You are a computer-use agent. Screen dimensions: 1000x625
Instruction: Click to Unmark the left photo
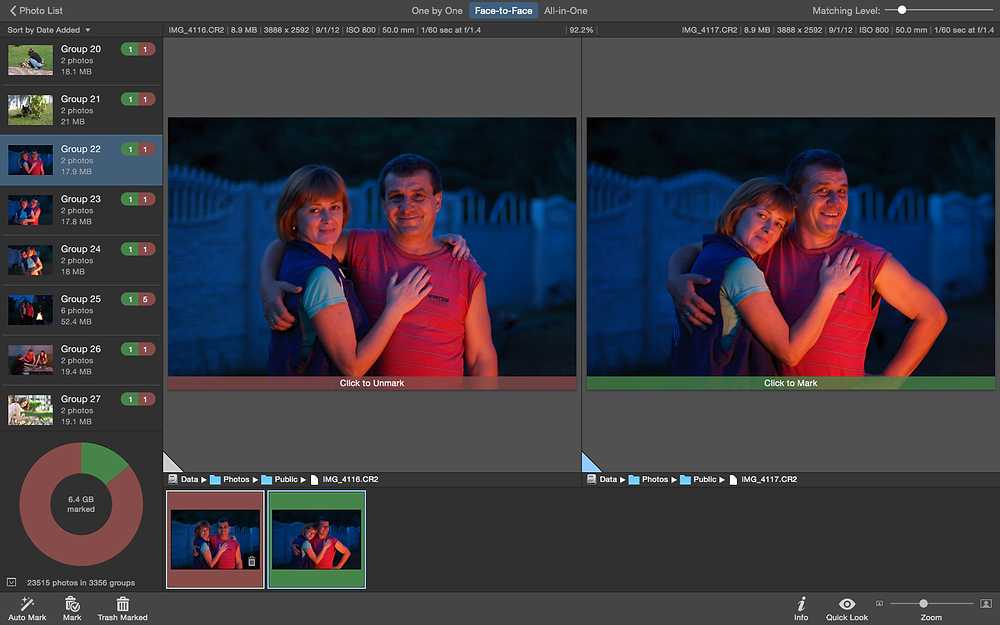tap(372, 383)
